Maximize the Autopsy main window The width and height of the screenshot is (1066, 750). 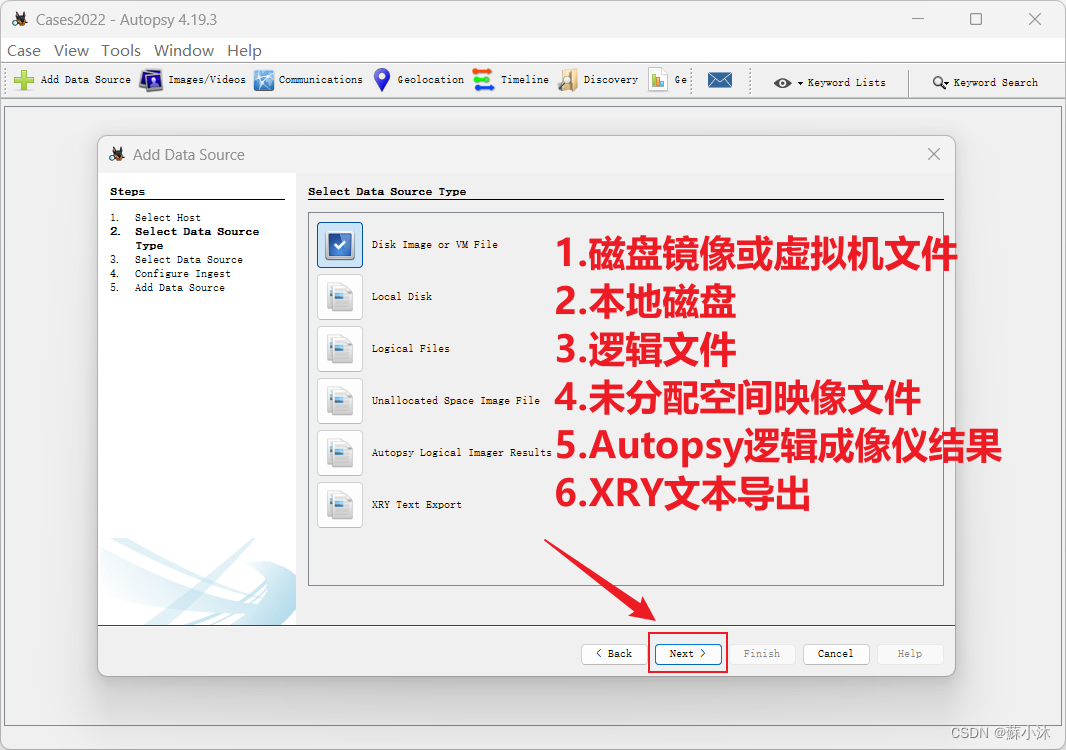click(976, 19)
